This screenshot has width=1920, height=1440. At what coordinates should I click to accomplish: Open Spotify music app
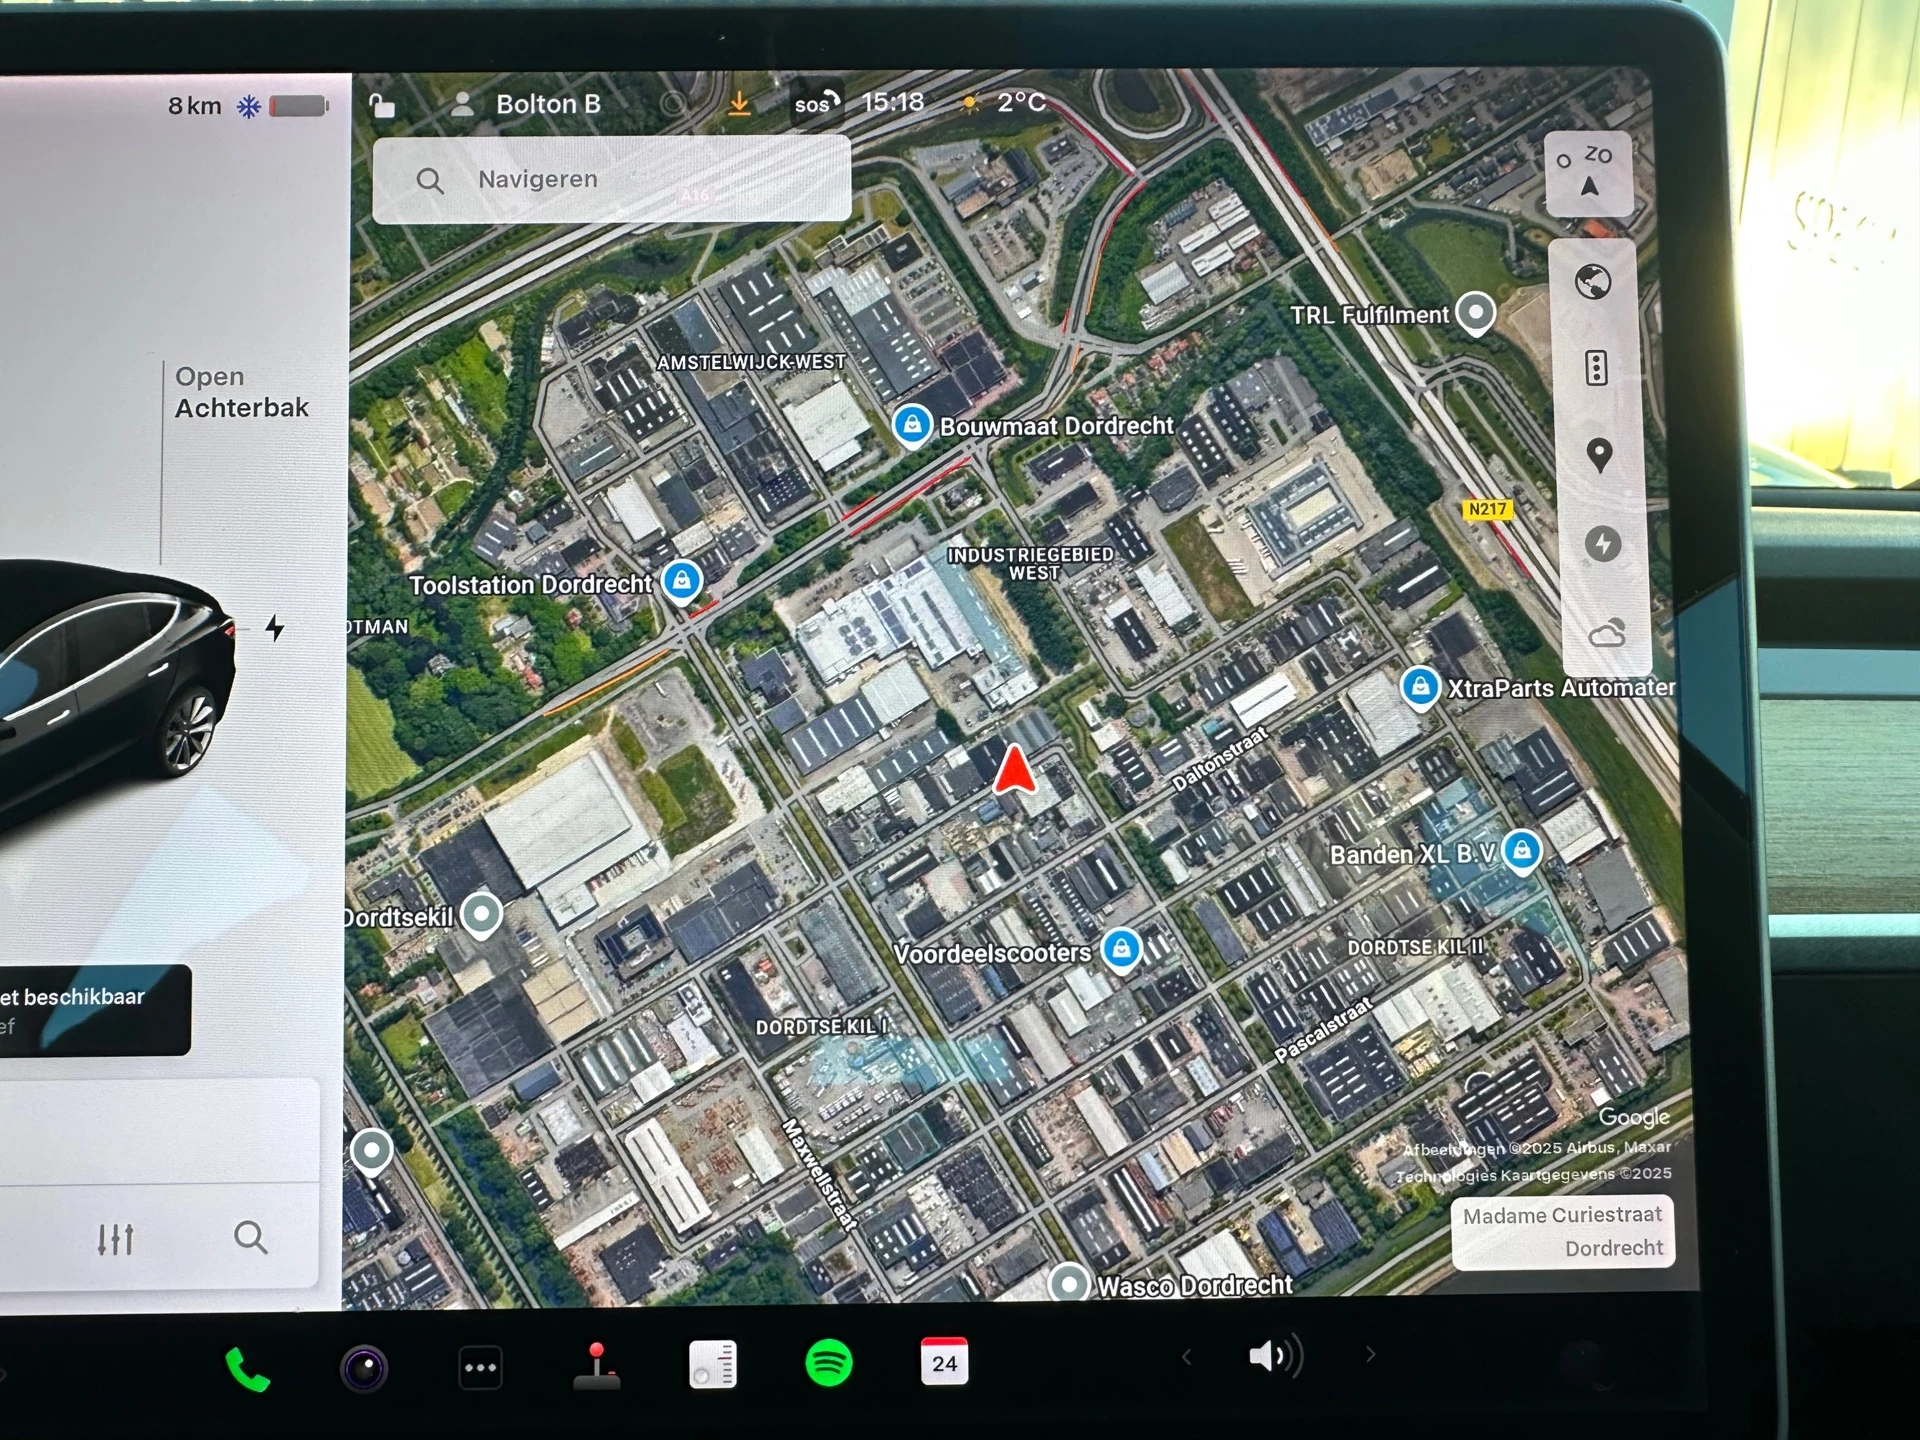tap(829, 1363)
